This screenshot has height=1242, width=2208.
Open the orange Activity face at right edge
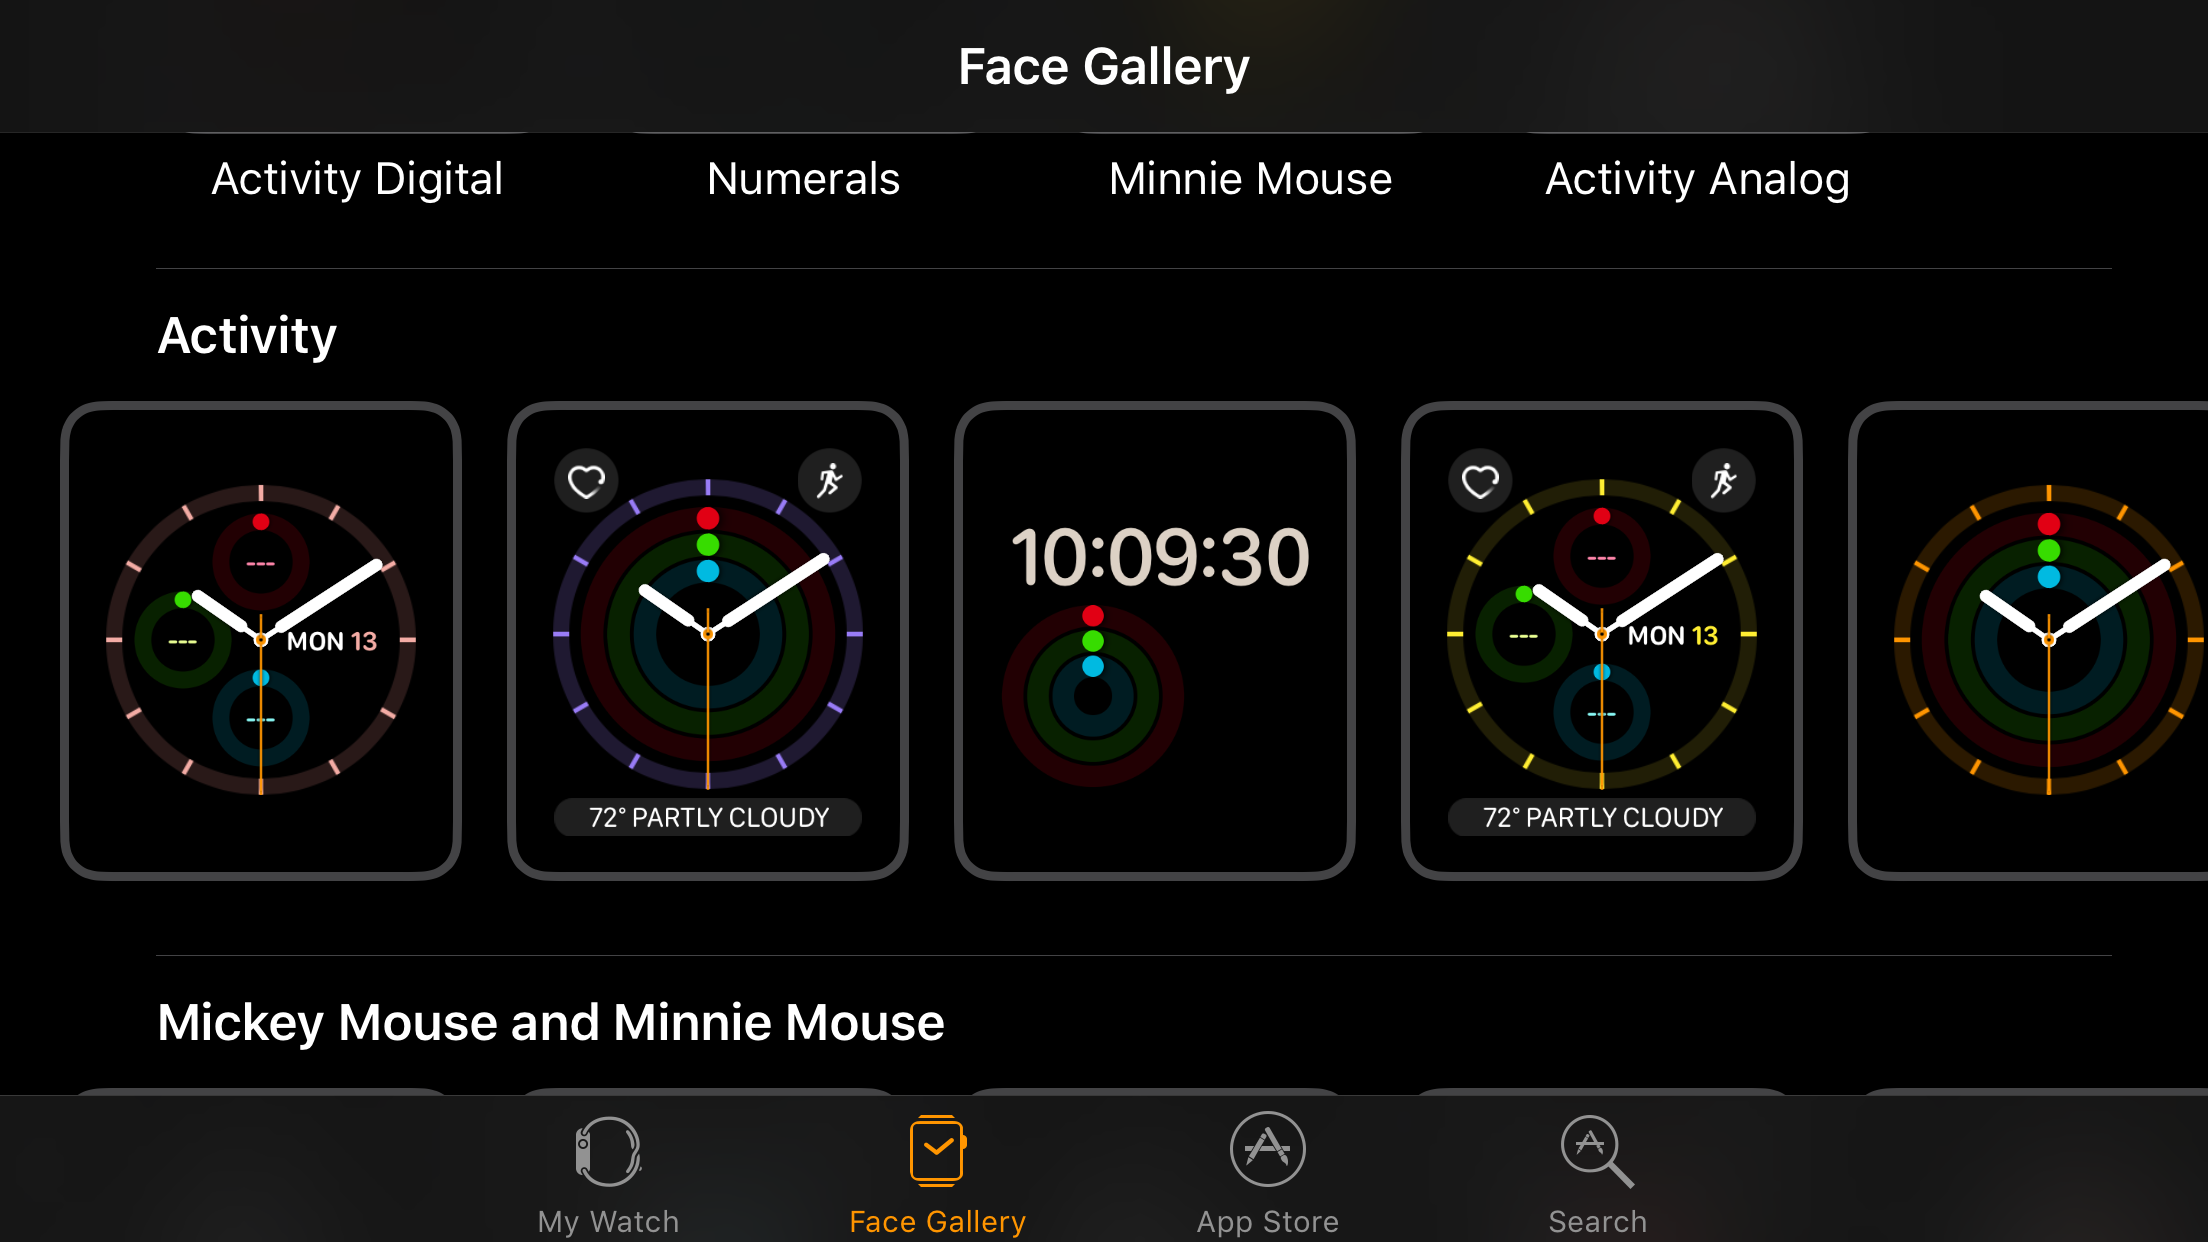pos(2030,641)
